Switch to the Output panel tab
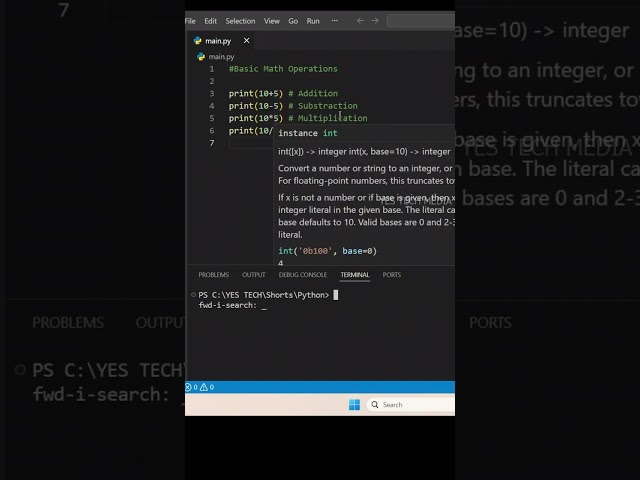Screen dimensions: 640x480 (253, 275)
